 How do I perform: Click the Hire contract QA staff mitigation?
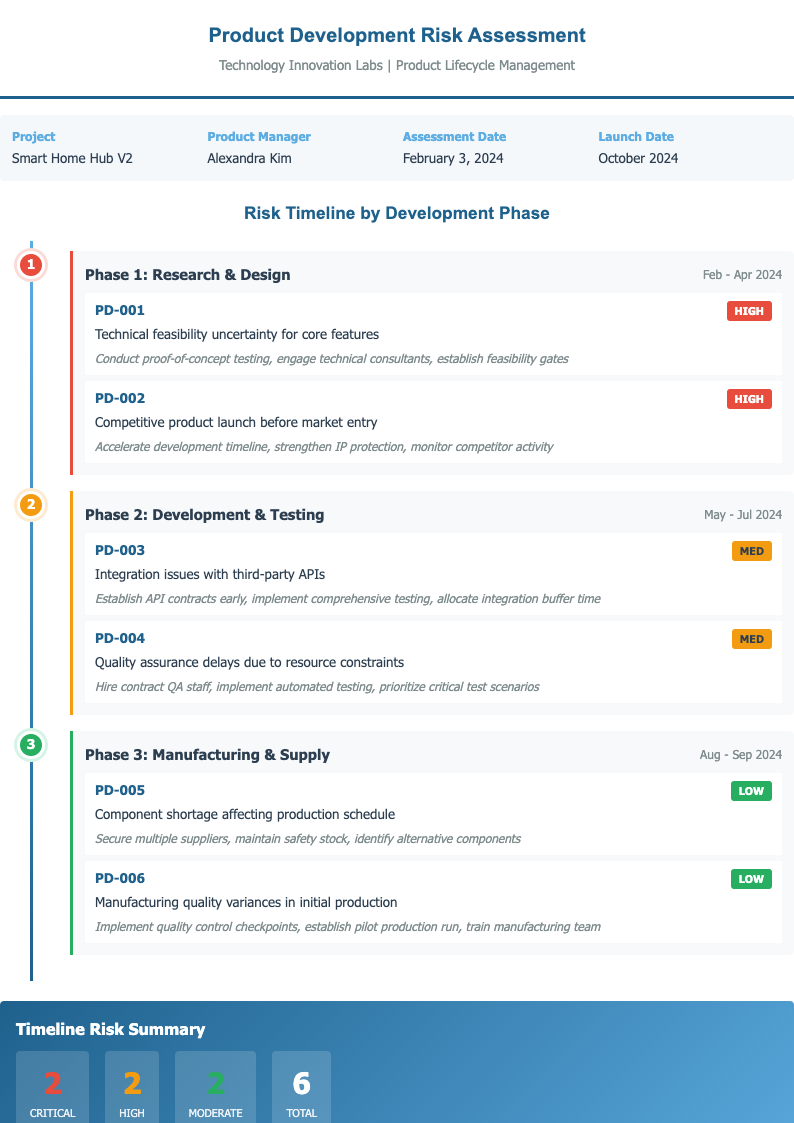point(317,687)
